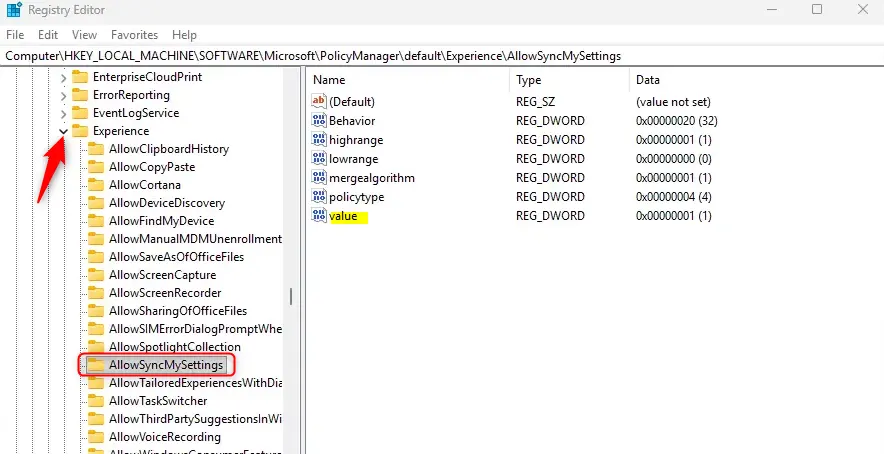
Task: Select the highrange value name
Action: [356, 140]
